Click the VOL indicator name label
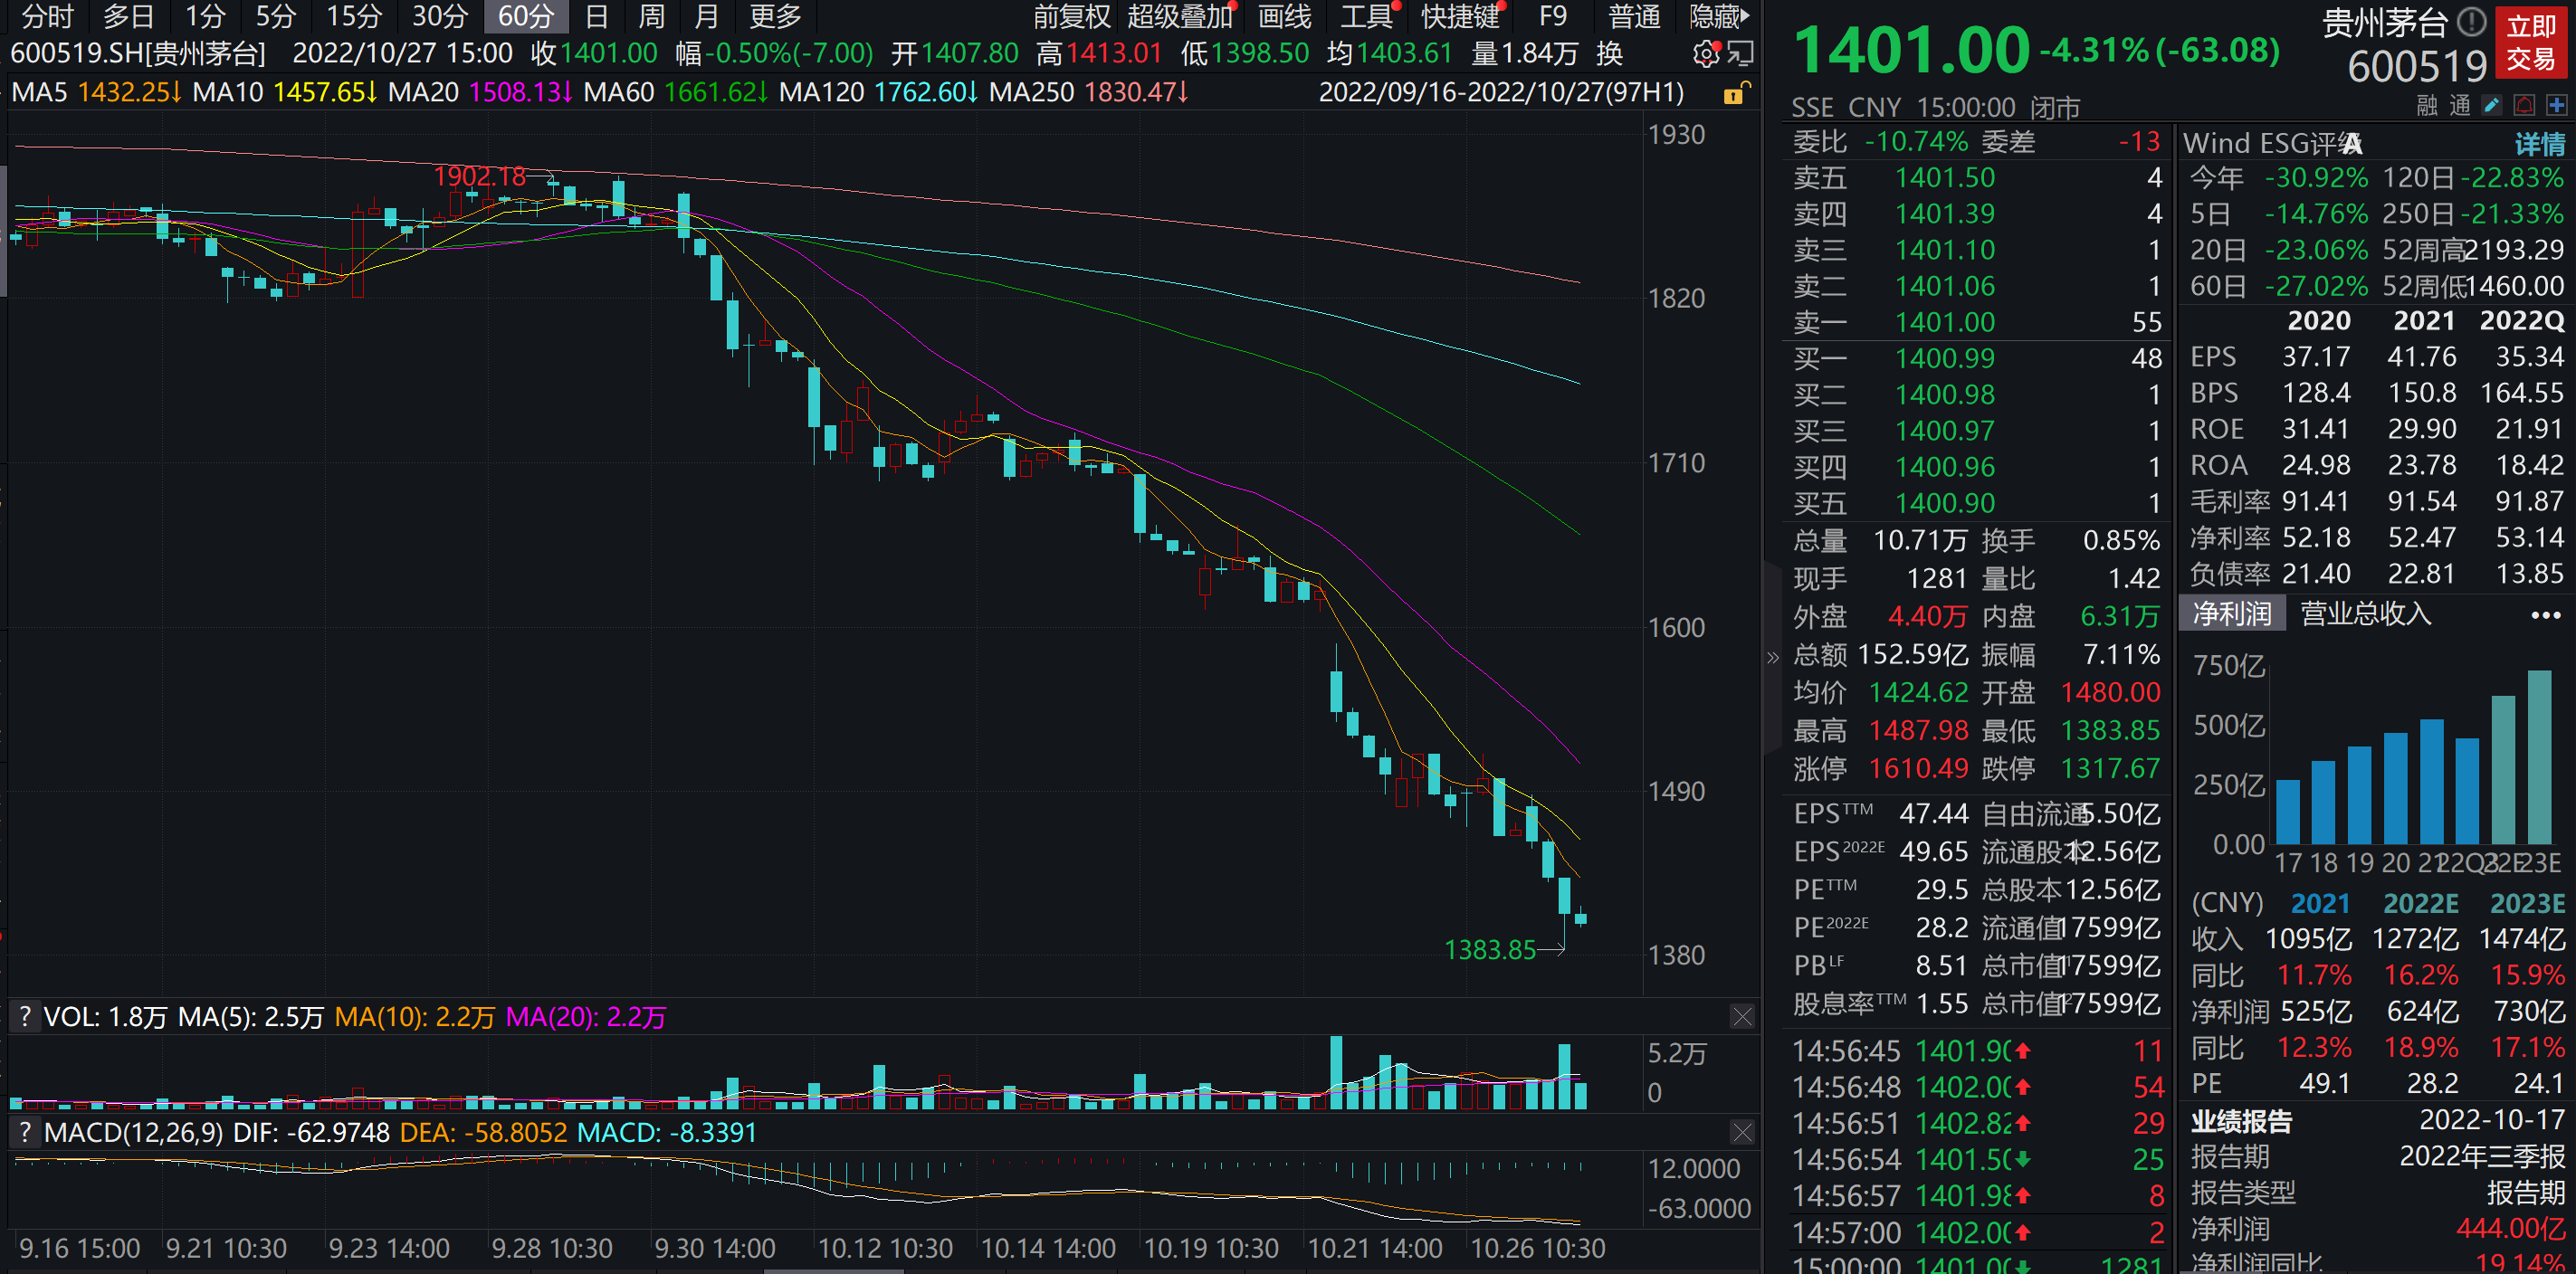The width and height of the screenshot is (2576, 1274). [x=68, y=1017]
